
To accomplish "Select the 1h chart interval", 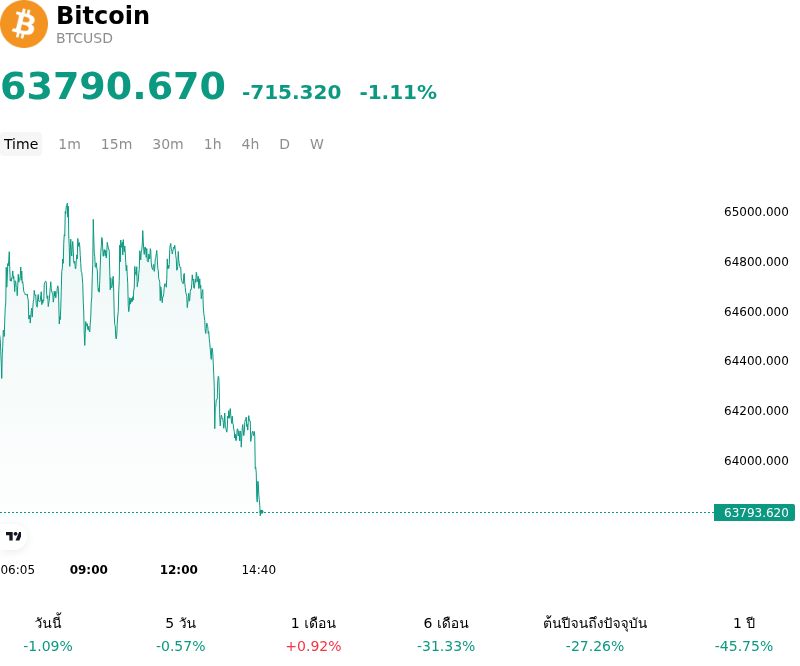I will coord(213,144).
